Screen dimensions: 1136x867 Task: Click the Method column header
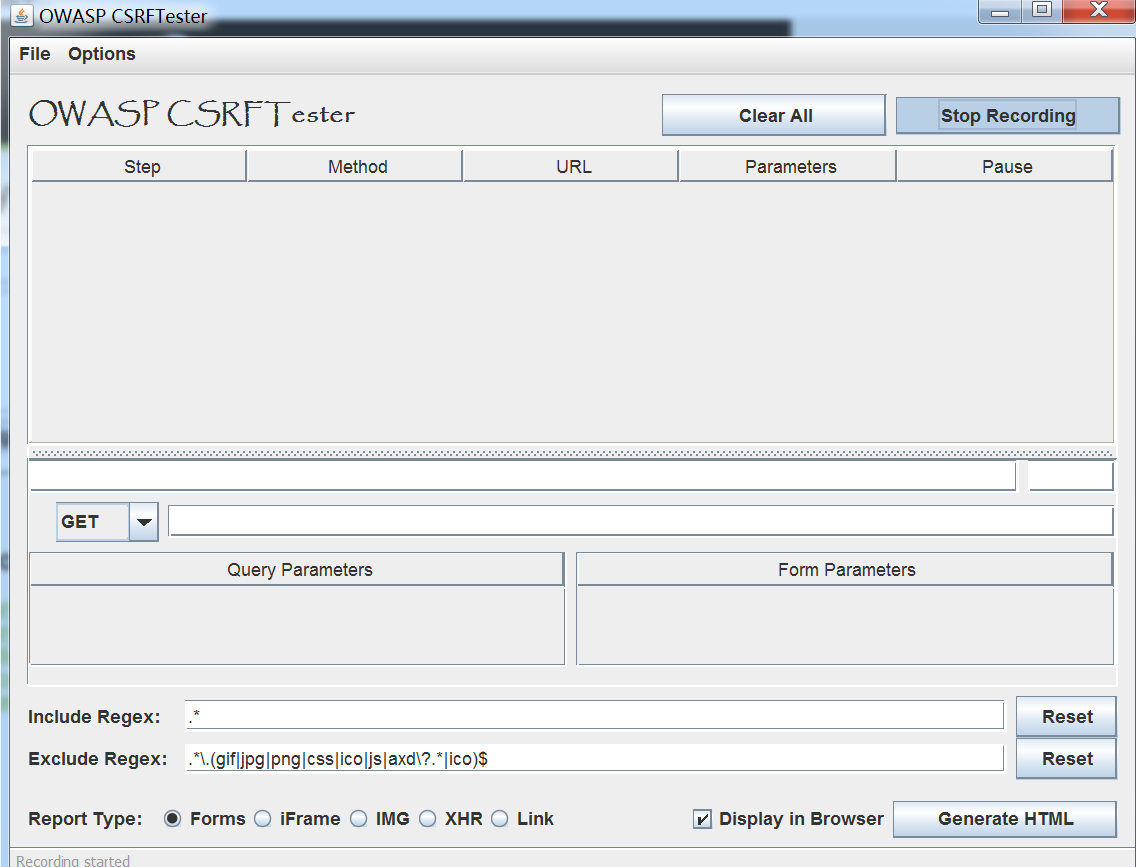pyautogui.click(x=355, y=167)
